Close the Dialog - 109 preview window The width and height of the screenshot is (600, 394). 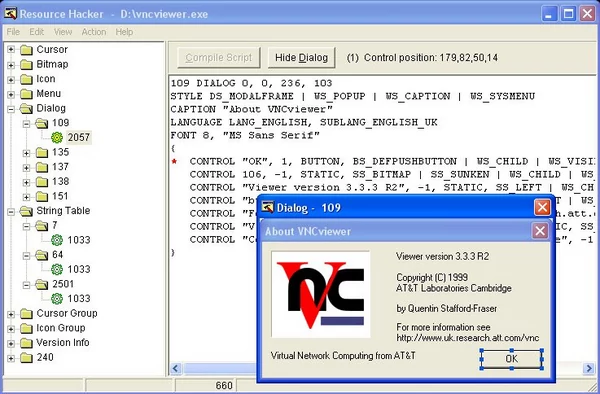542,208
